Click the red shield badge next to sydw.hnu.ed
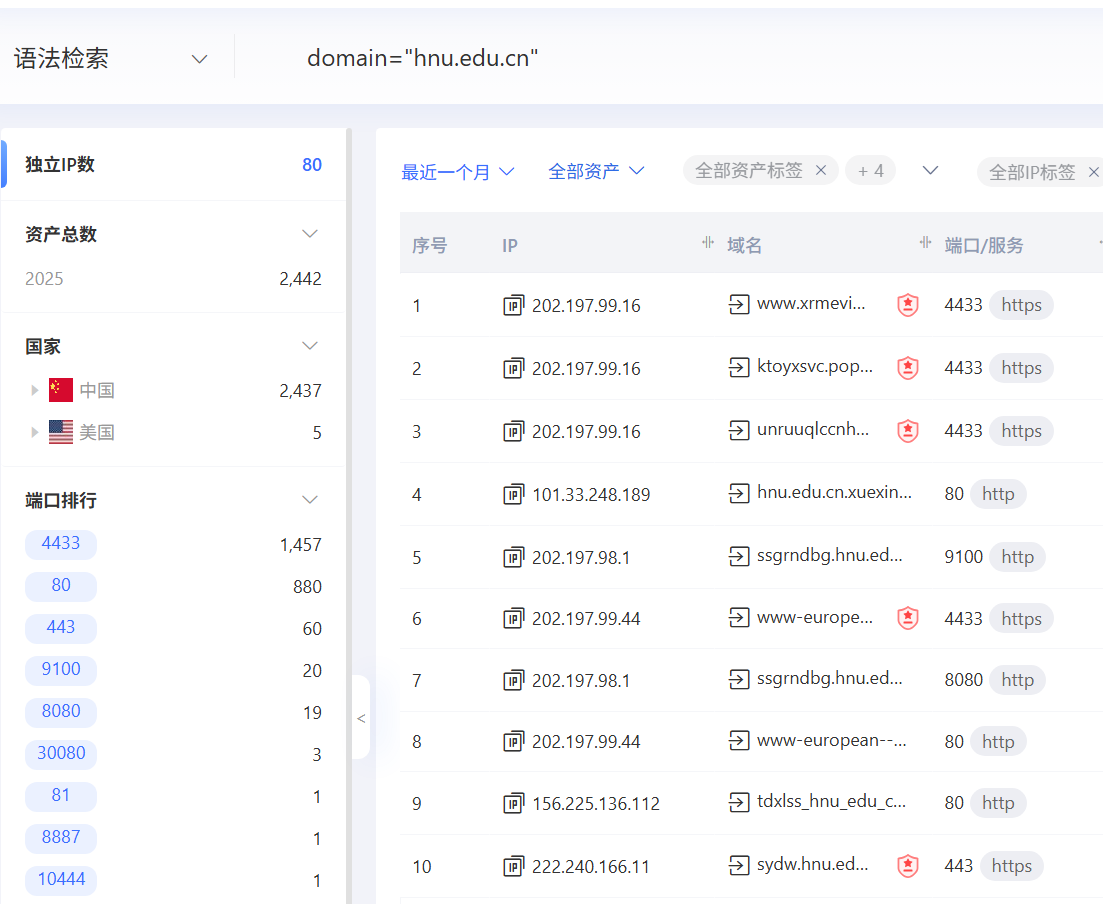 tap(907, 866)
